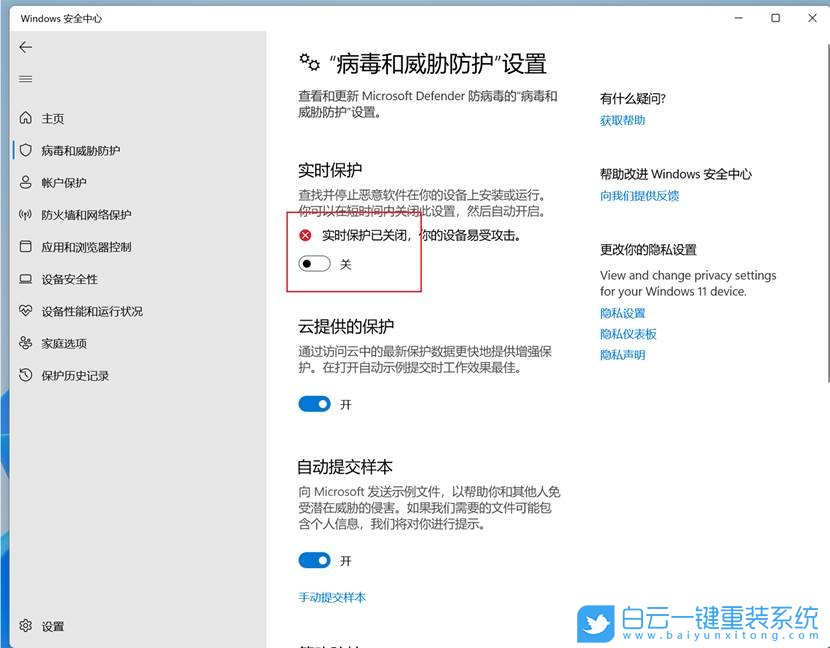Turn off the 自动提交样本 toggle
This screenshot has width=830, height=648.
pyautogui.click(x=314, y=560)
